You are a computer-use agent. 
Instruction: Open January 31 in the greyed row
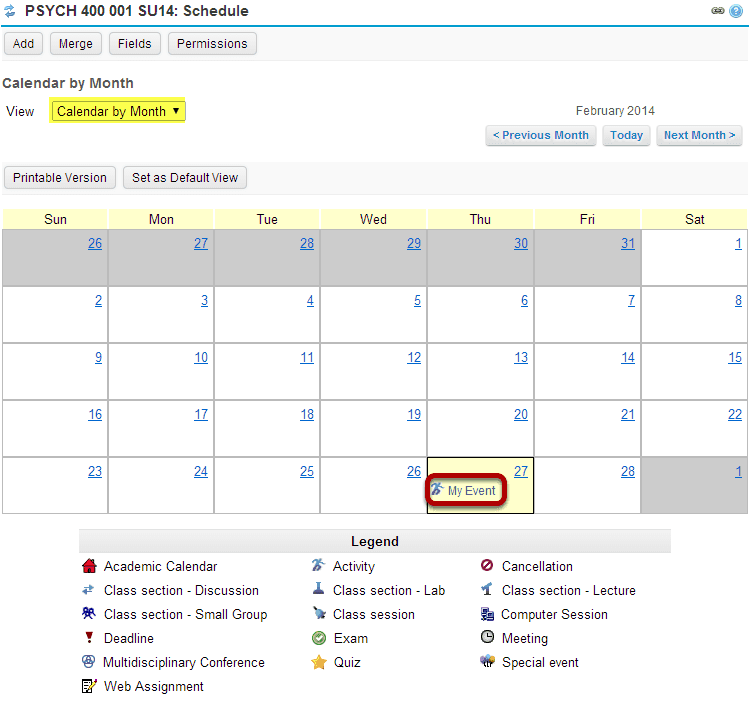[627, 243]
